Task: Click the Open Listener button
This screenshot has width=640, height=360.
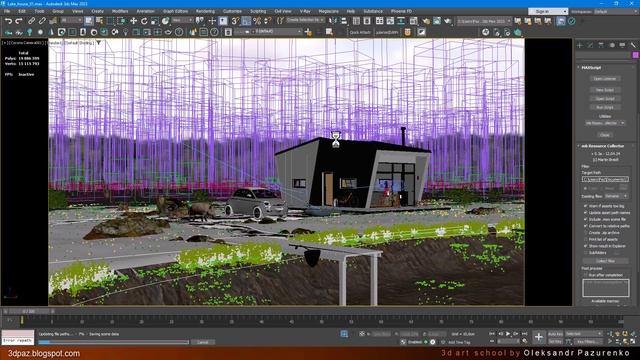Action: tap(605, 78)
